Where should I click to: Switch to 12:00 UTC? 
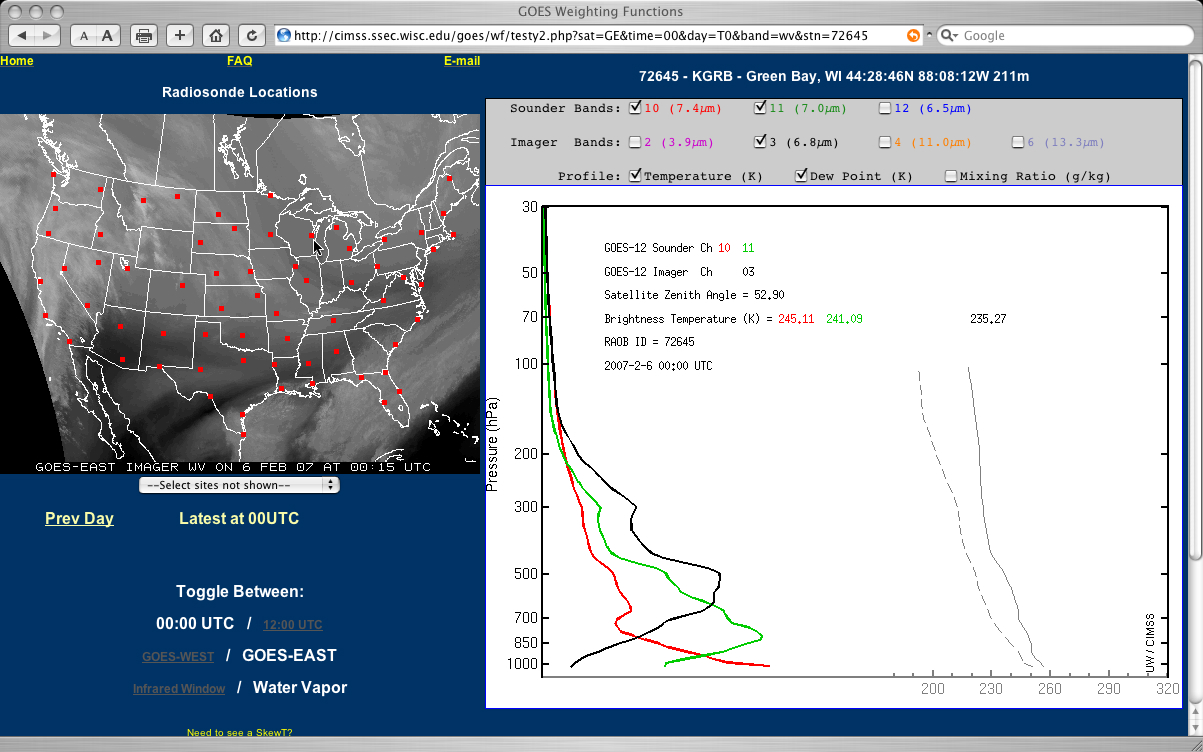[292, 625]
